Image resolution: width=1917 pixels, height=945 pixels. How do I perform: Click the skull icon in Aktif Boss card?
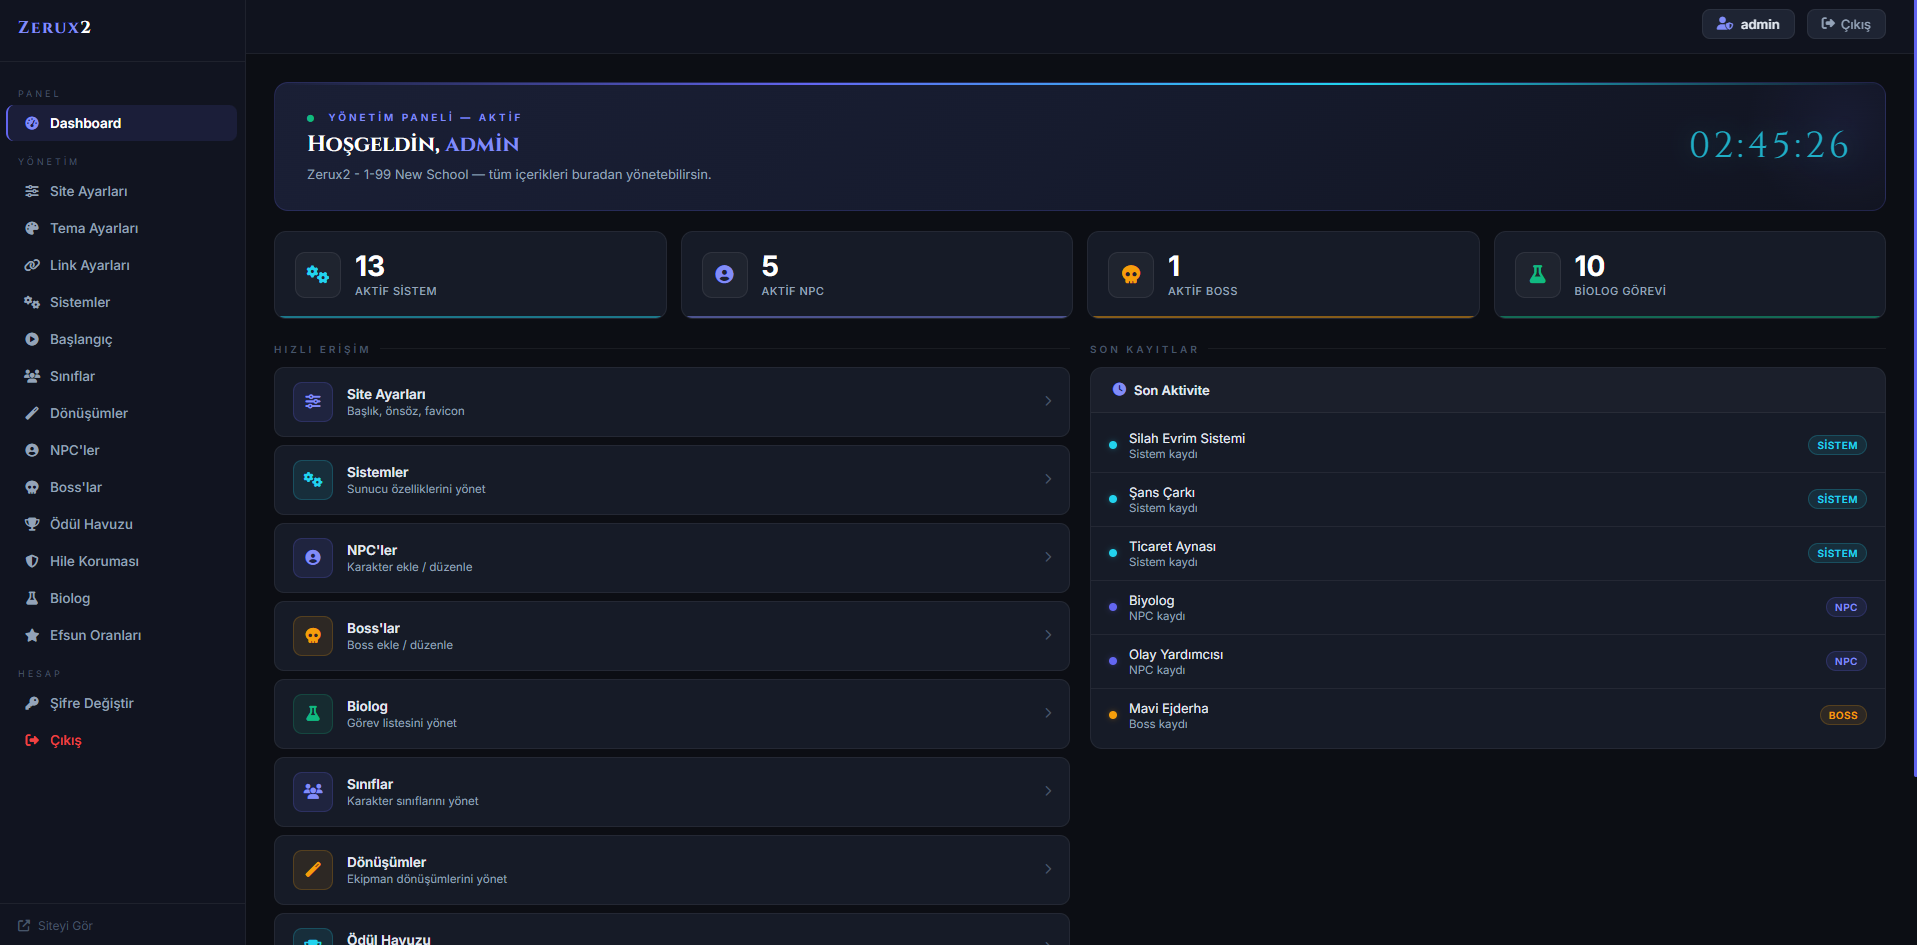(1131, 275)
